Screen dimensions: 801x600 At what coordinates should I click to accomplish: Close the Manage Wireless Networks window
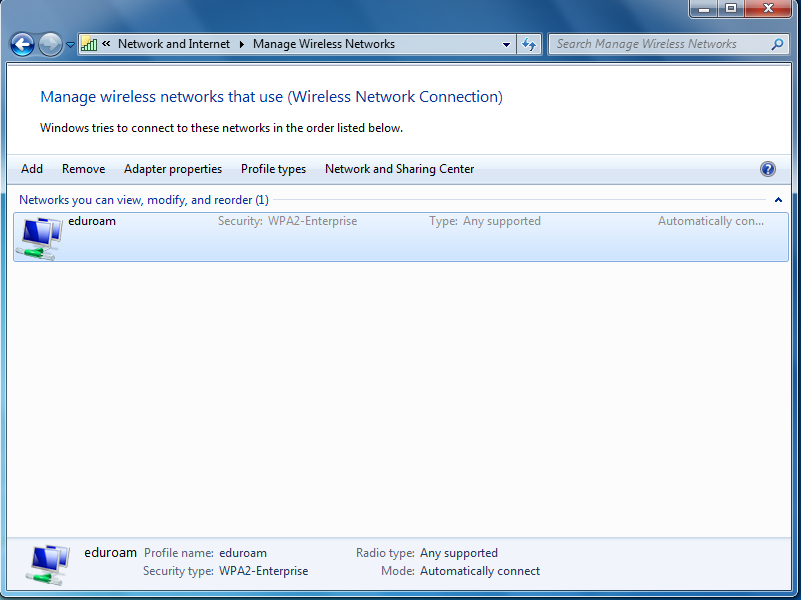pos(768,8)
